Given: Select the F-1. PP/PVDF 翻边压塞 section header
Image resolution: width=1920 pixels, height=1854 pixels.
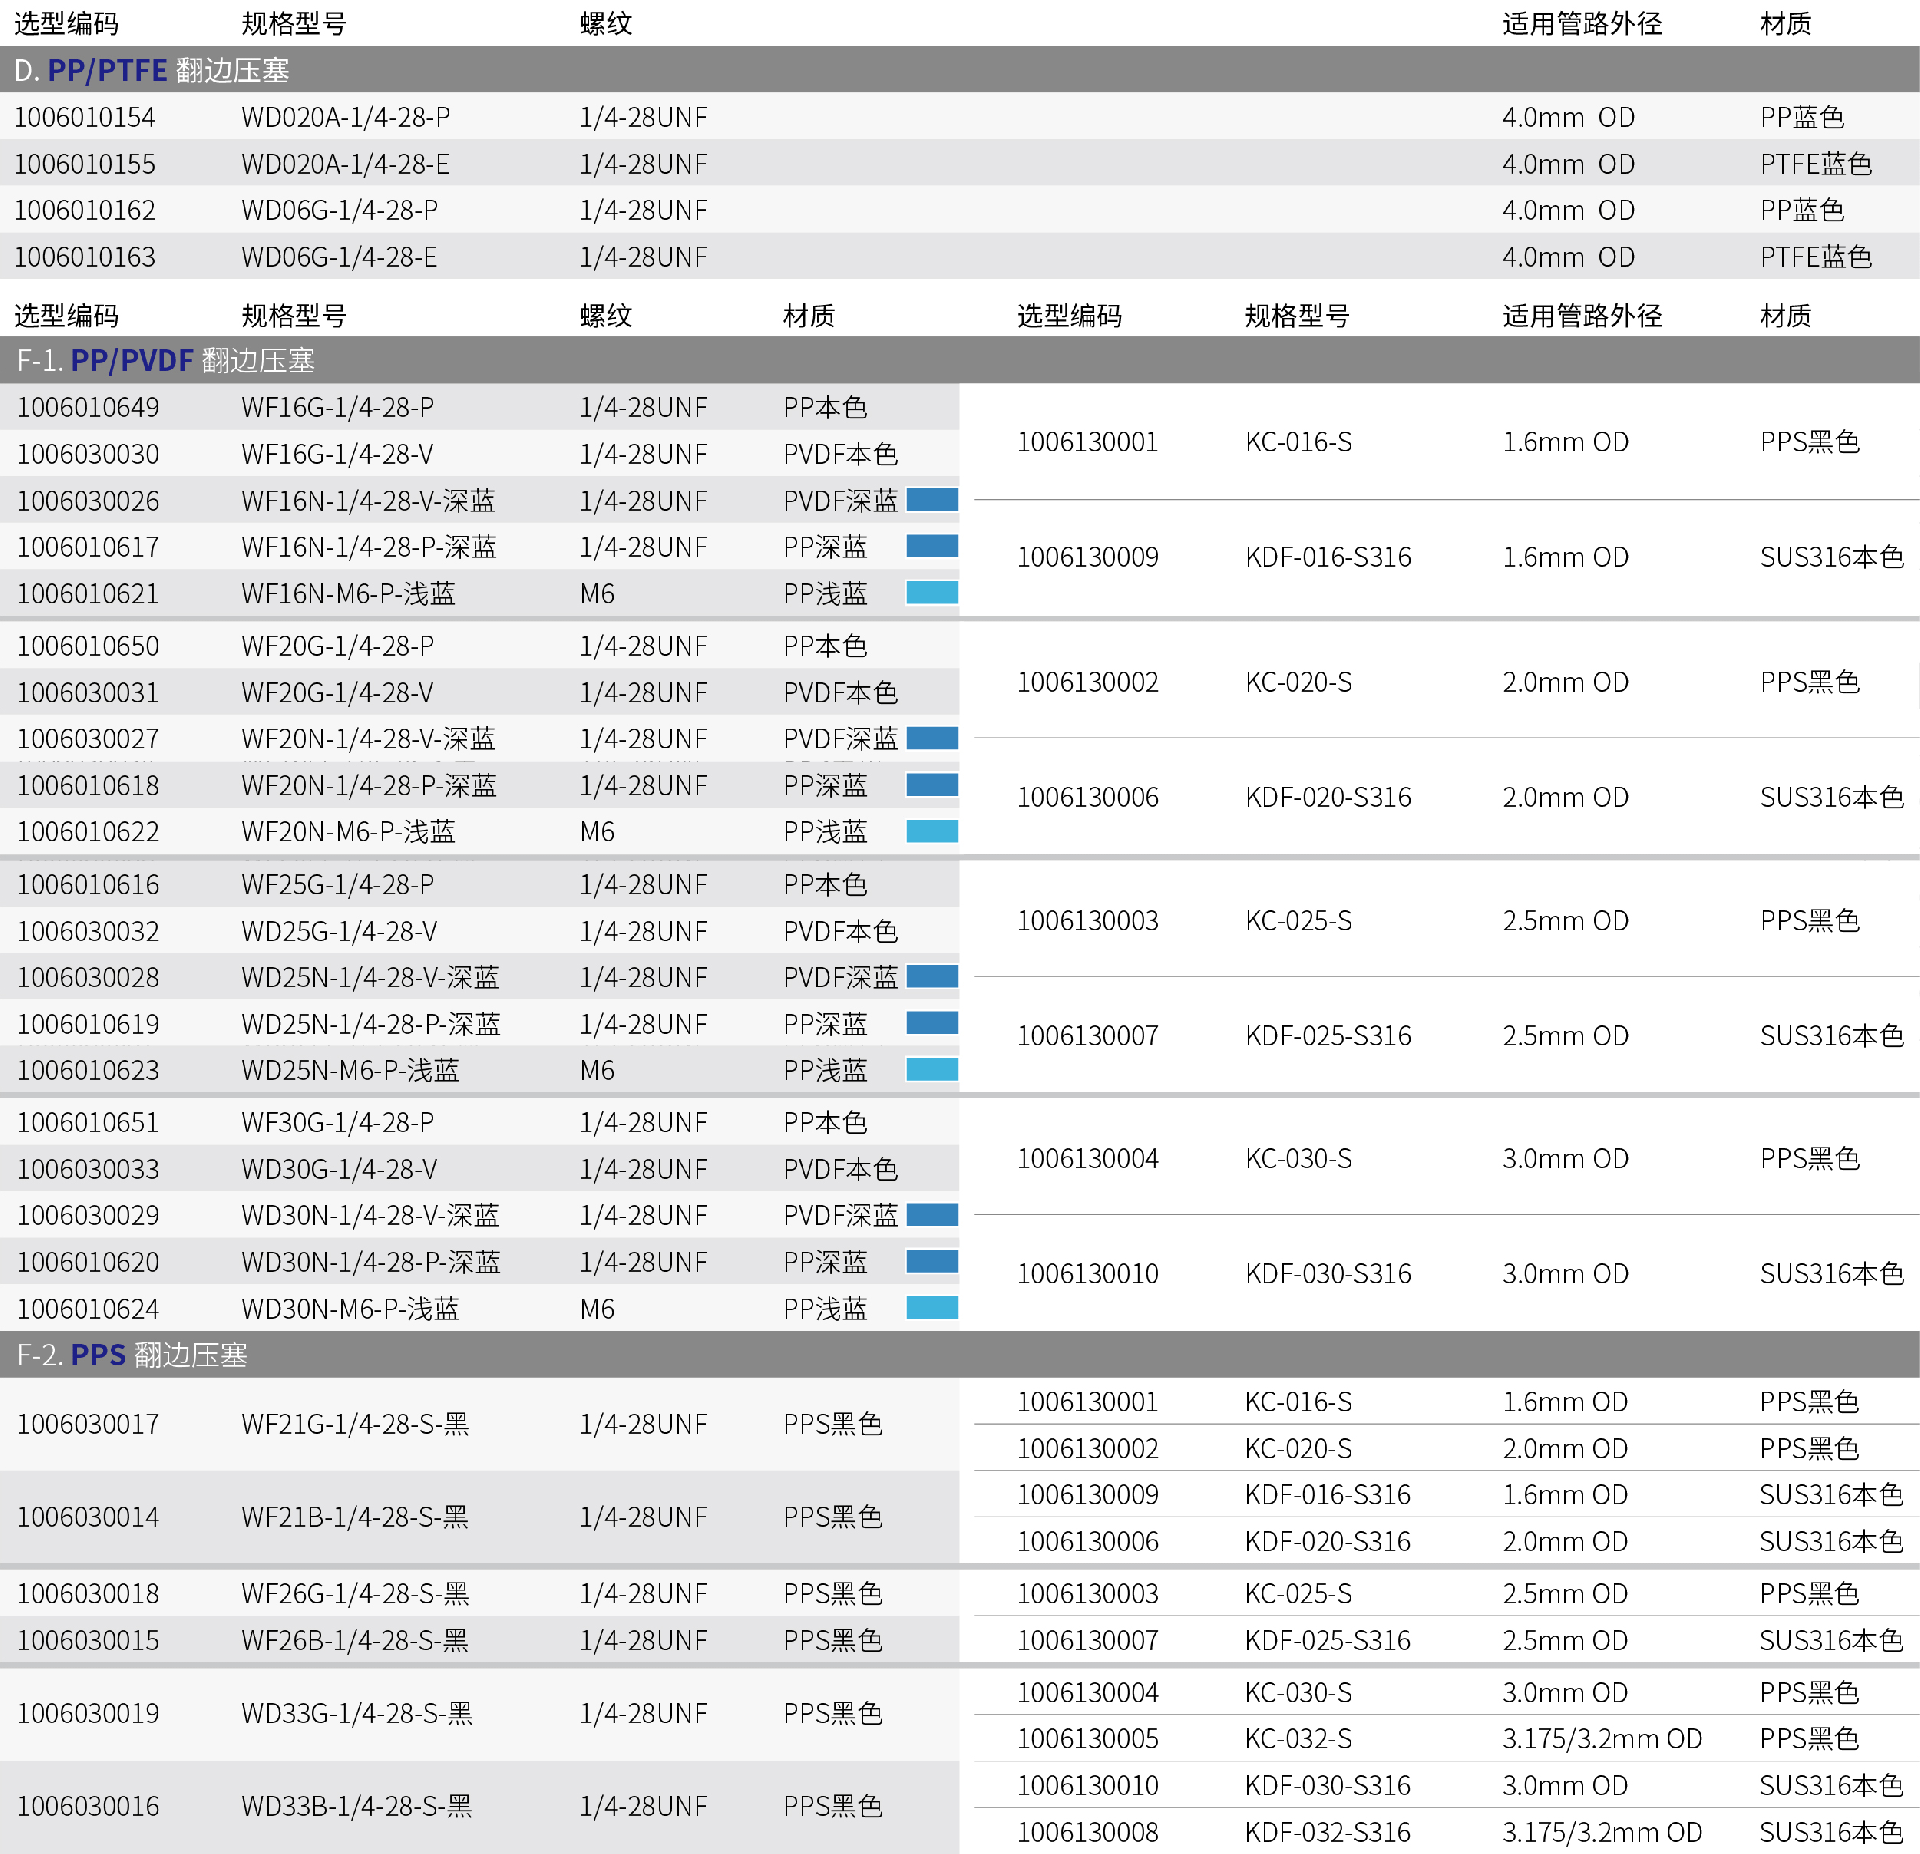Looking at the screenshot, I should pyautogui.click(x=166, y=360).
